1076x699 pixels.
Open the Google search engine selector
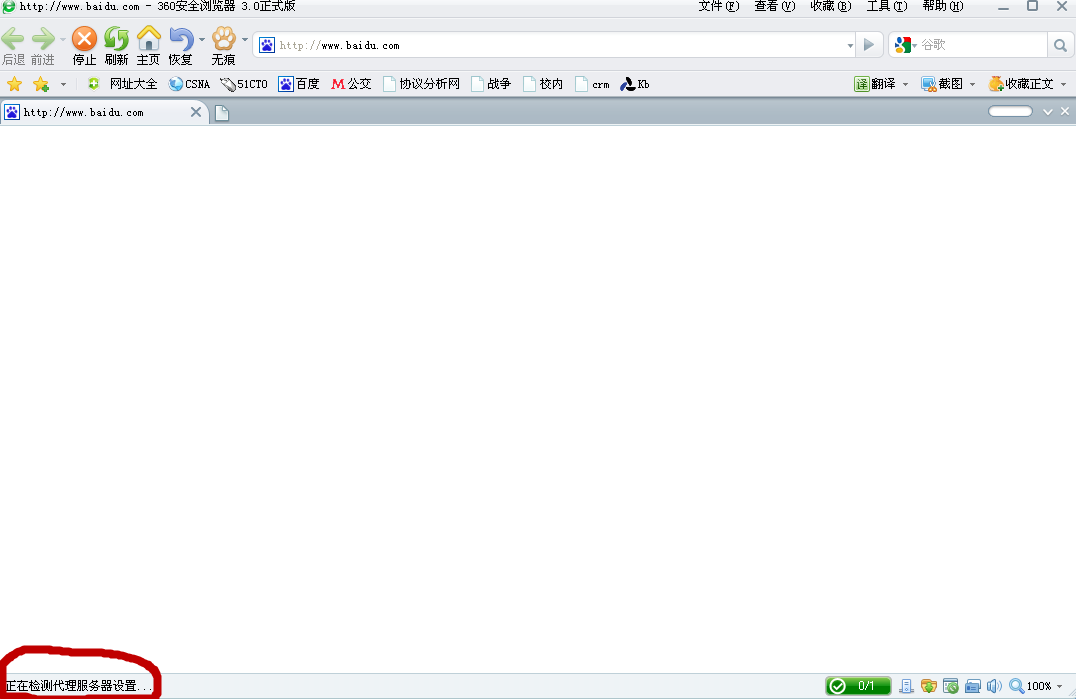coord(906,45)
